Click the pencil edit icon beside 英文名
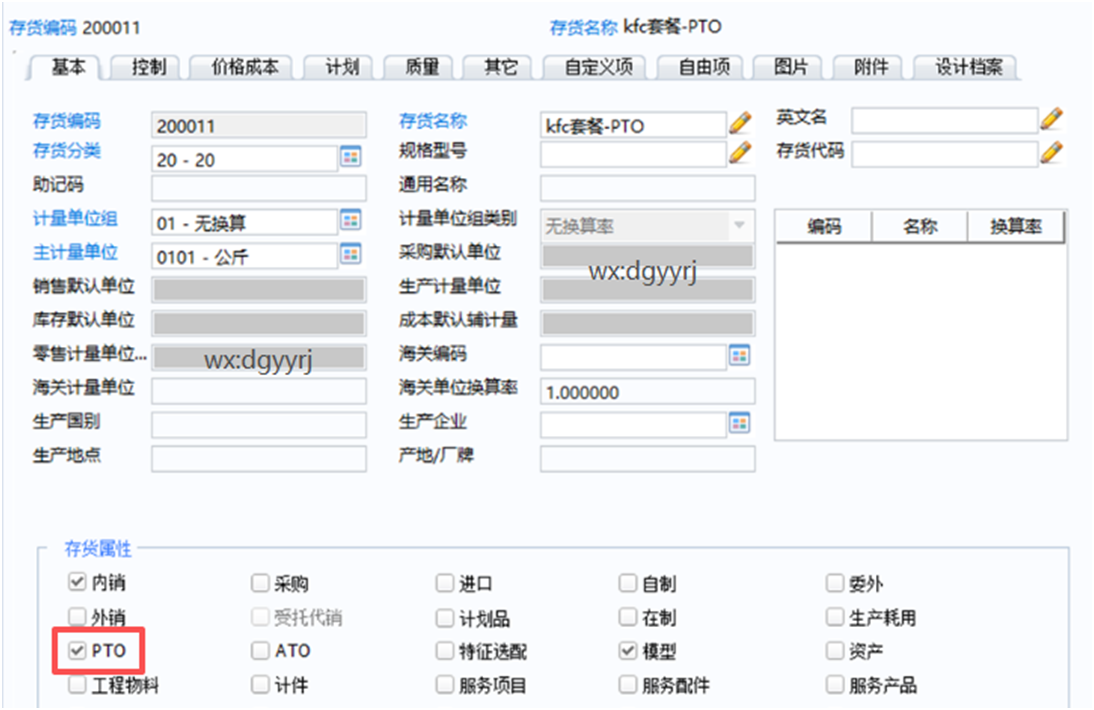The width and height of the screenshot is (1094, 710). point(1052,120)
